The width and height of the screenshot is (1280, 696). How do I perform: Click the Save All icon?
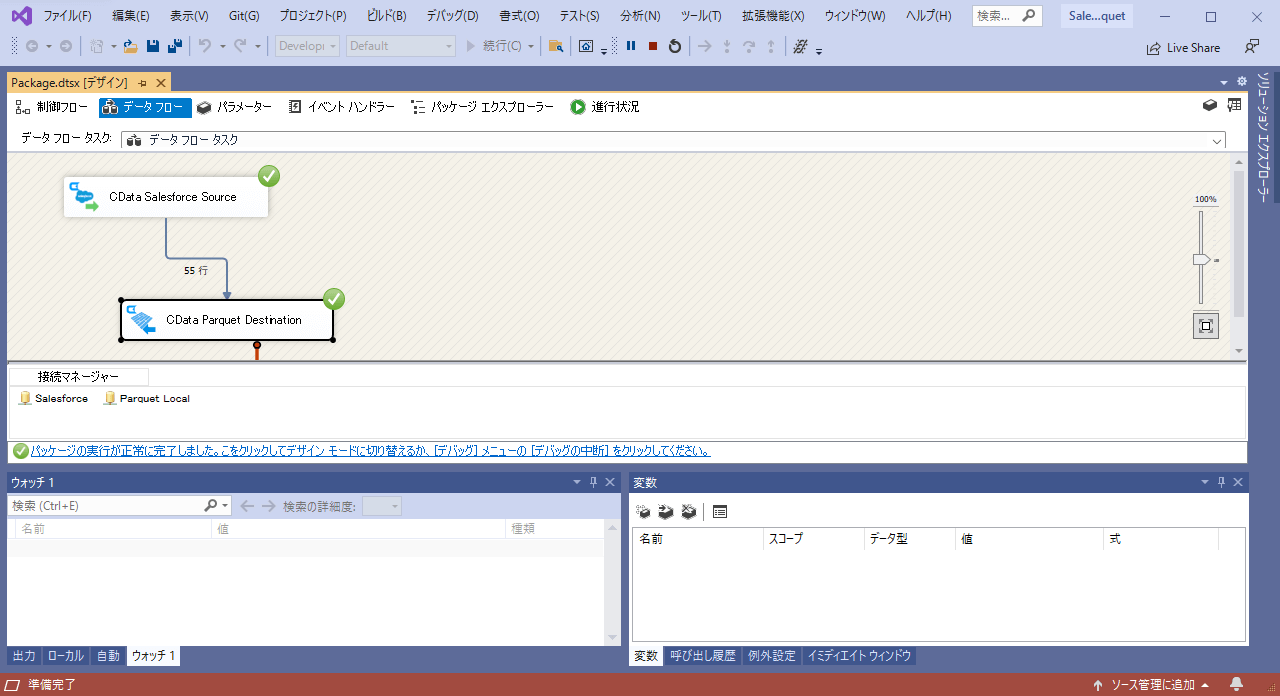click(x=174, y=46)
